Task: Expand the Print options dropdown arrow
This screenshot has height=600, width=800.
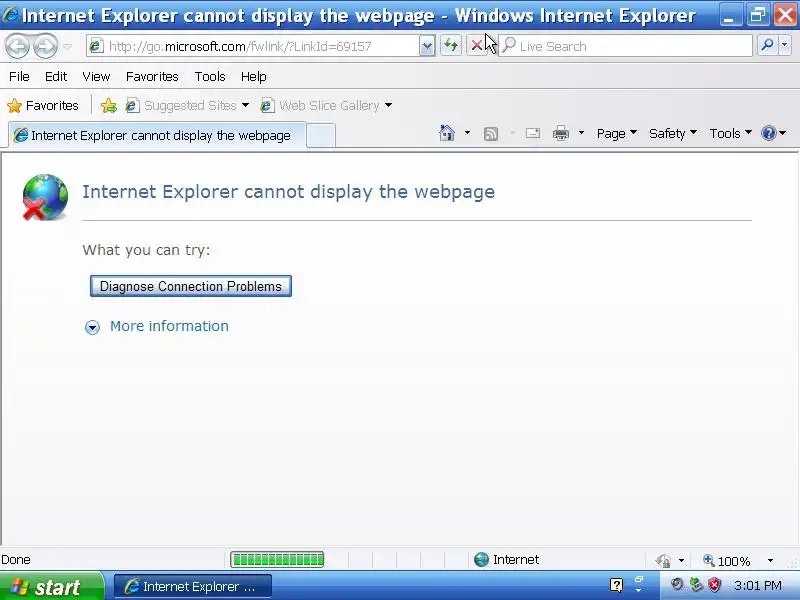Action: (581, 133)
